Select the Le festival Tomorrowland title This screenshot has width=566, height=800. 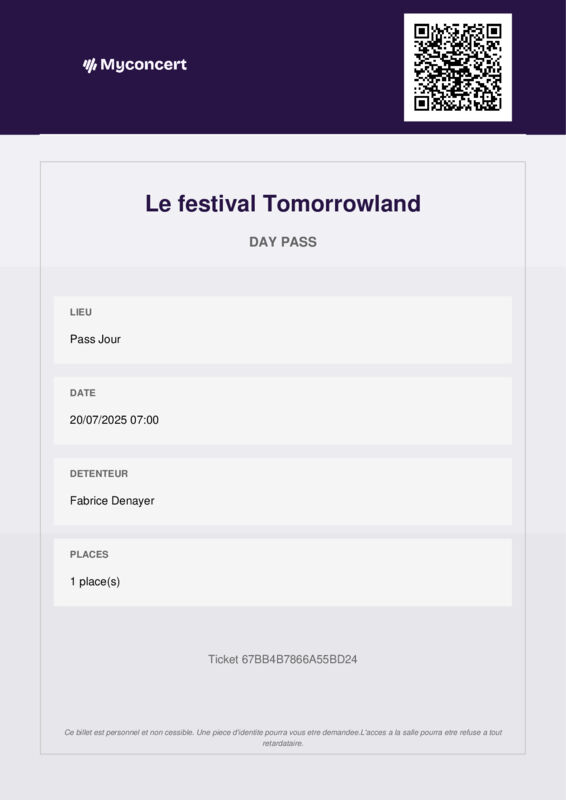[x=283, y=203]
